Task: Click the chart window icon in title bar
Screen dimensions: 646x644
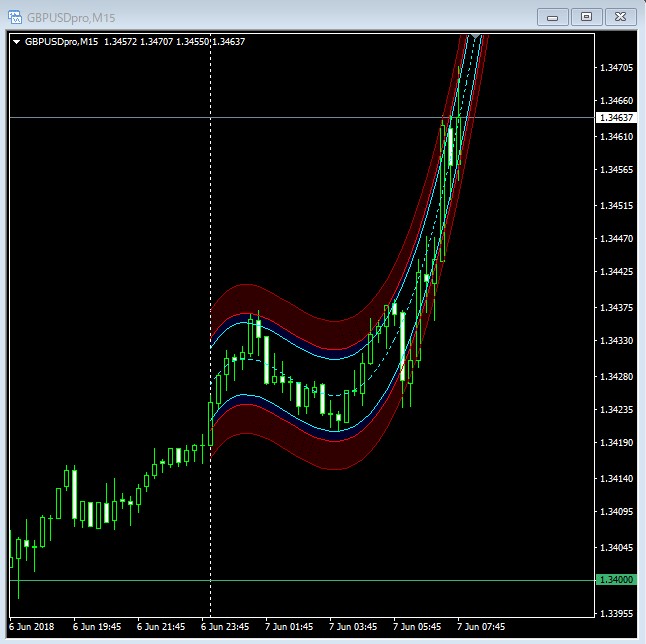Action: click(x=15, y=17)
